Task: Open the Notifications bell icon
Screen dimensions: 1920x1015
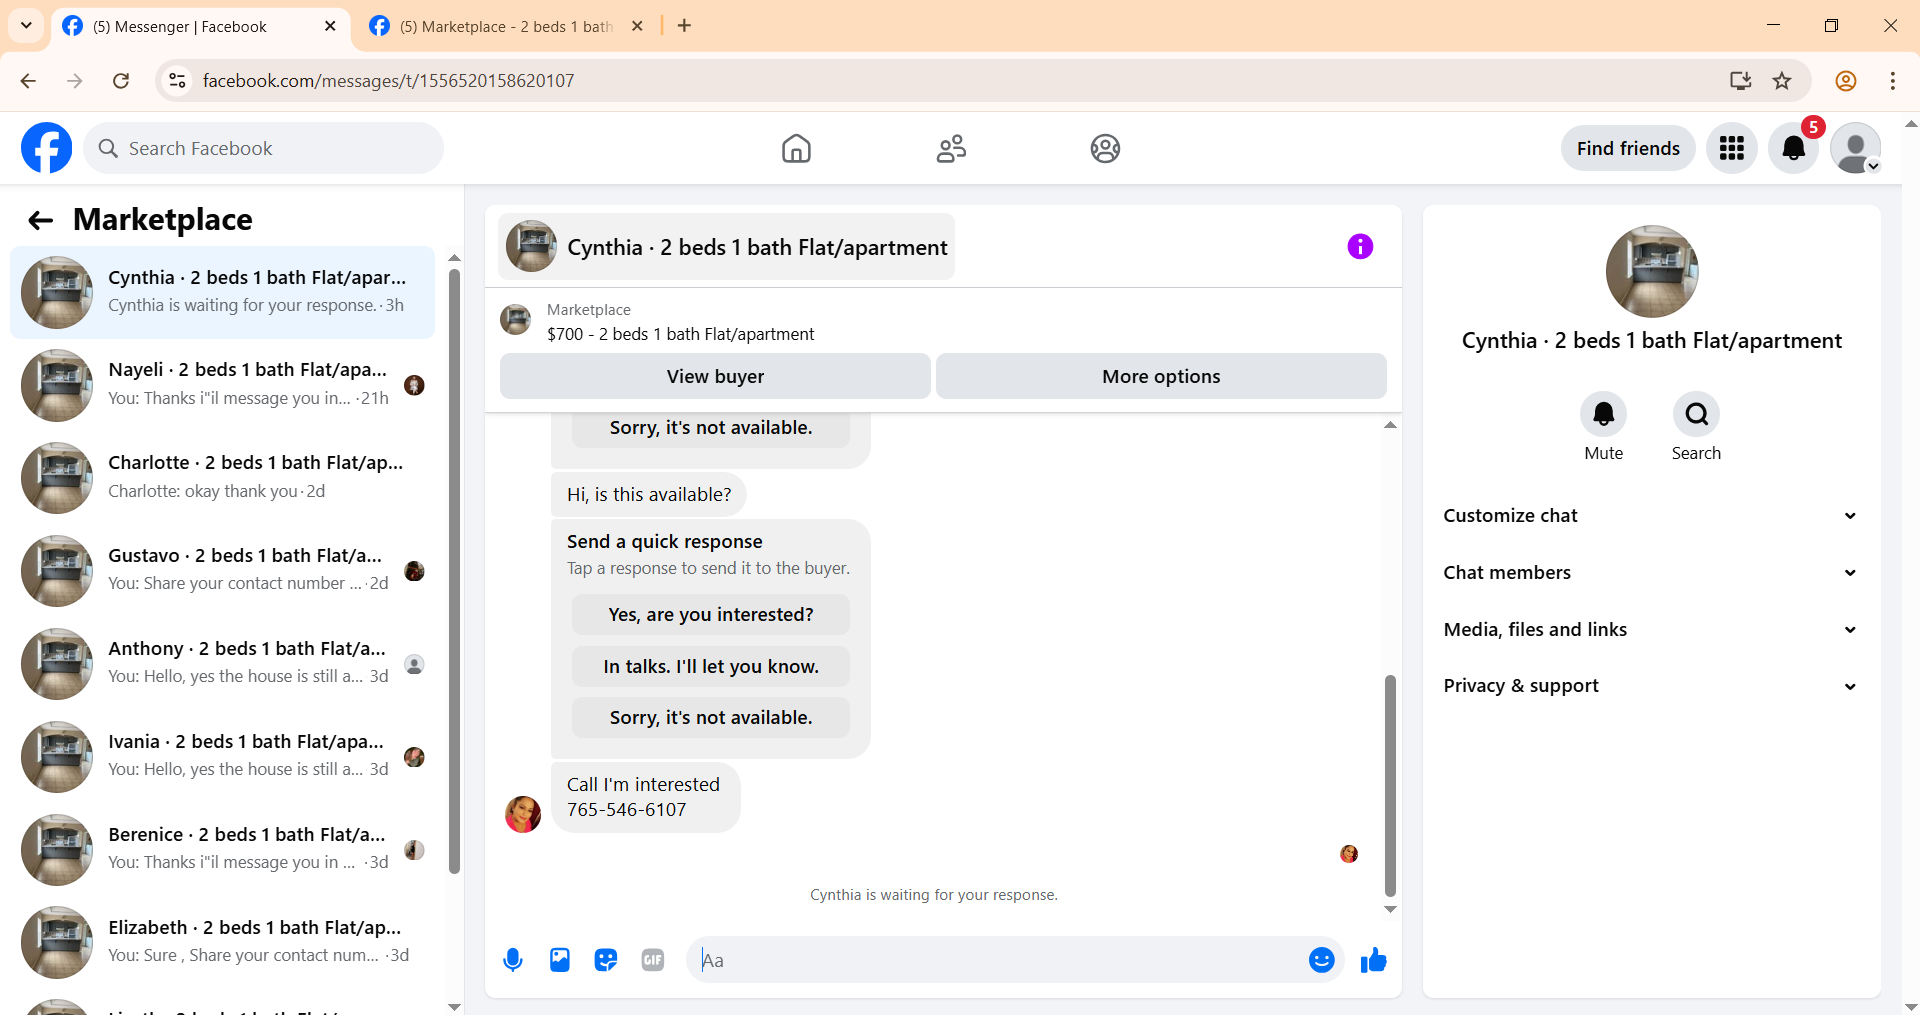Action: [x=1793, y=148]
